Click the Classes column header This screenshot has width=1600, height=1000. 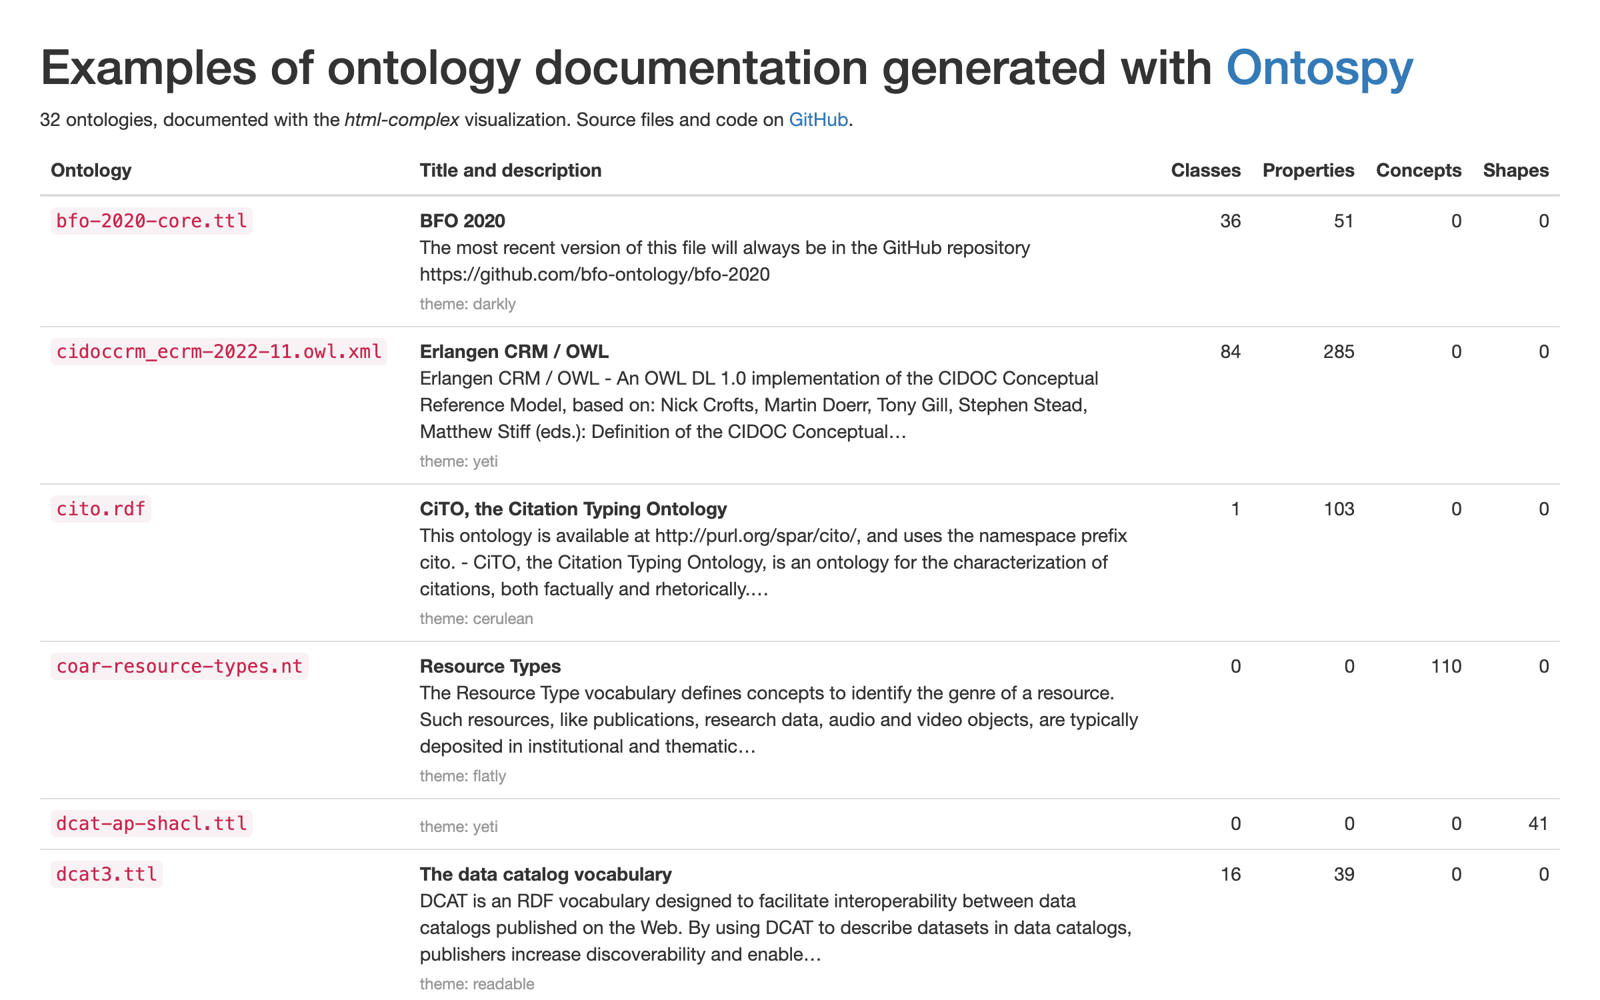tap(1206, 170)
